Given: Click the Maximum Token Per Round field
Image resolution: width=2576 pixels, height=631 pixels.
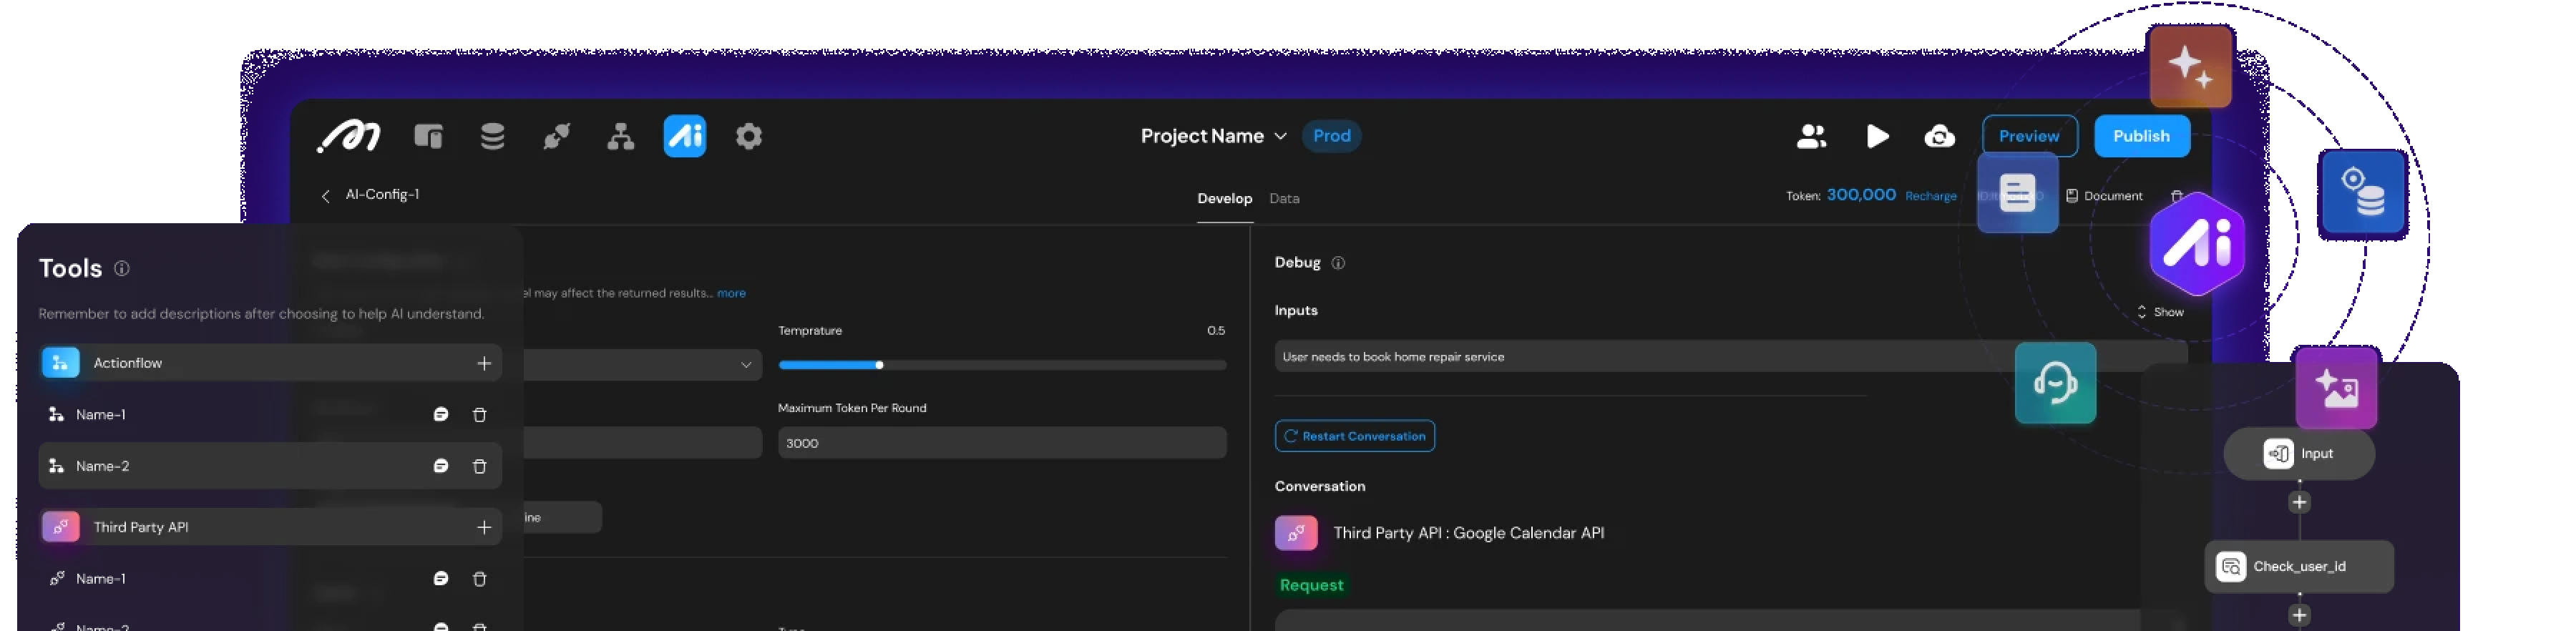Looking at the screenshot, I should [x=1001, y=443].
